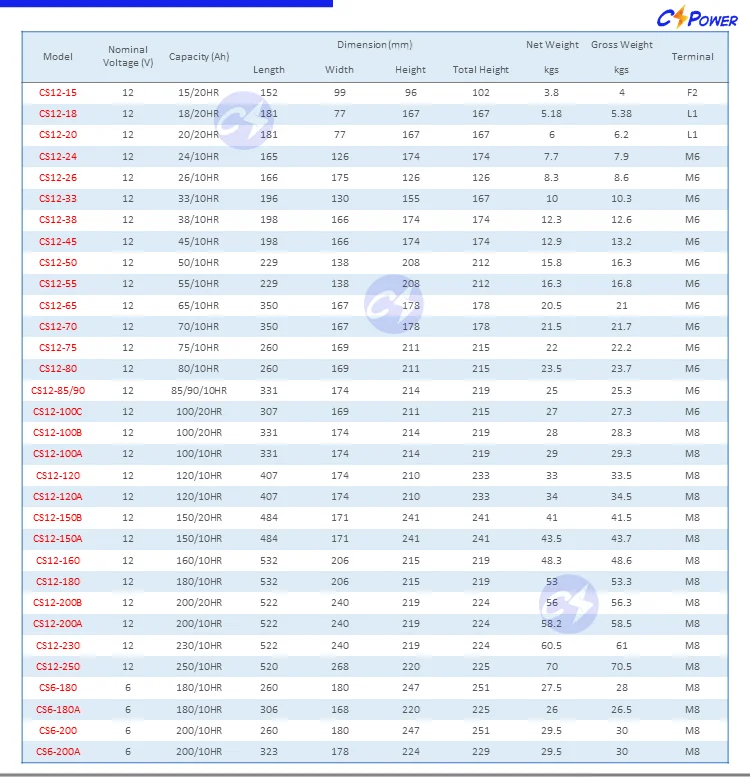Select model name CS12-100C
Viewport: 750px width, 780px height.
(58, 411)
